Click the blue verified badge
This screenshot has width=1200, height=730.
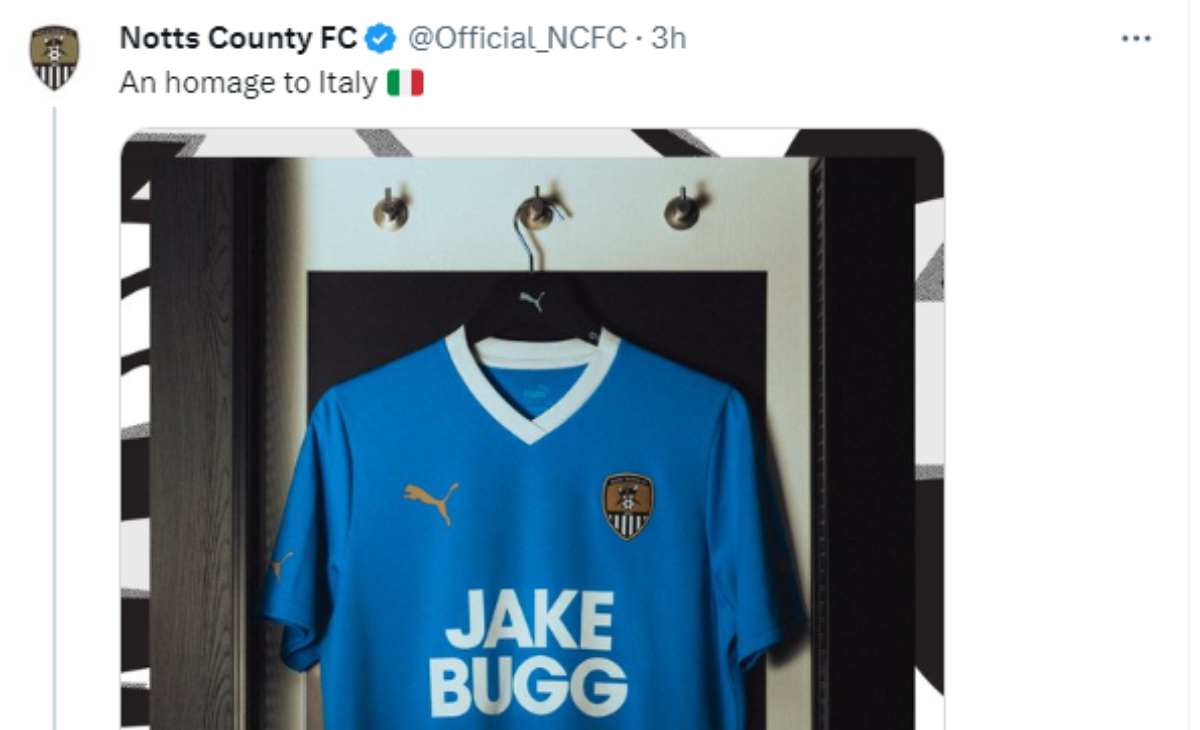click(x=379, y=39)
